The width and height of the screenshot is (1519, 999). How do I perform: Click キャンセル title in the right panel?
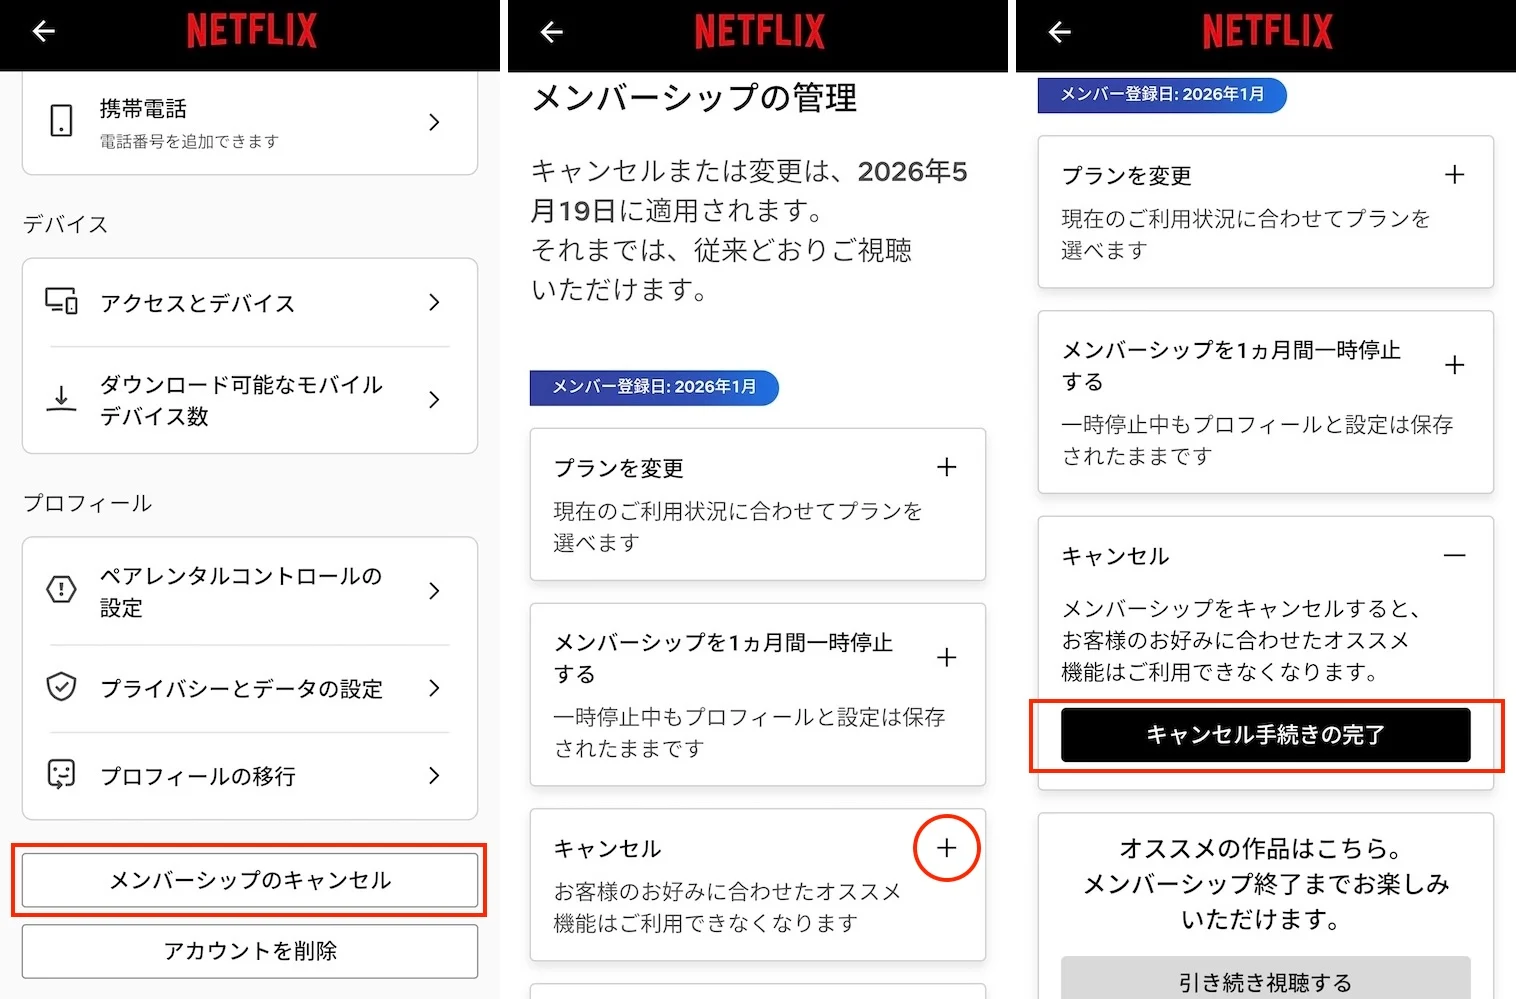tap(1115, 556)
